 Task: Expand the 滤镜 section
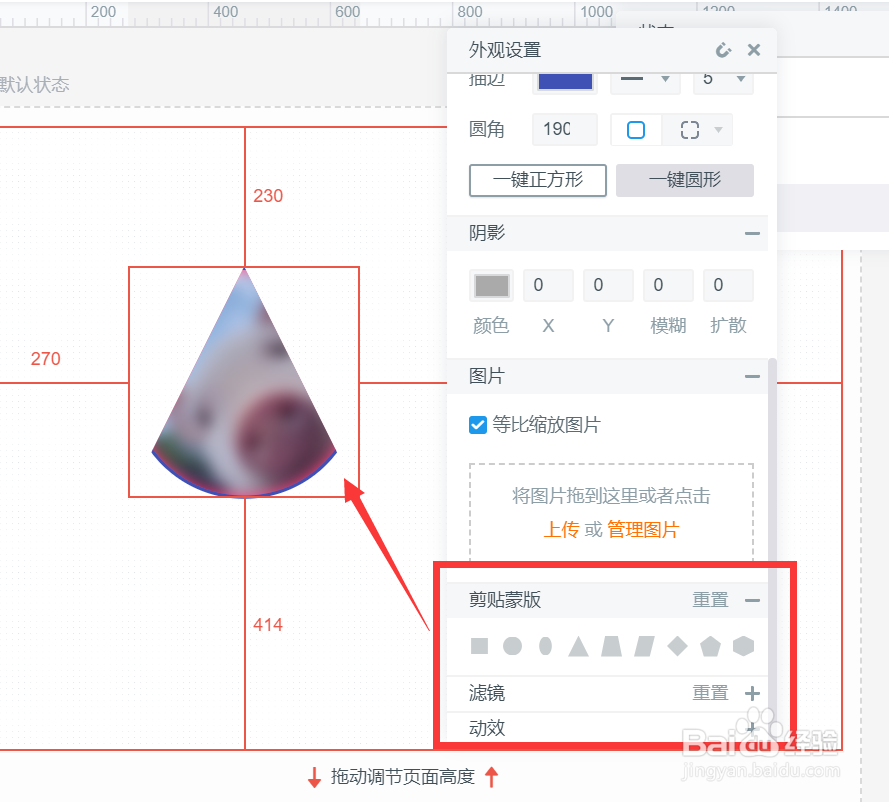coord(752,693)
